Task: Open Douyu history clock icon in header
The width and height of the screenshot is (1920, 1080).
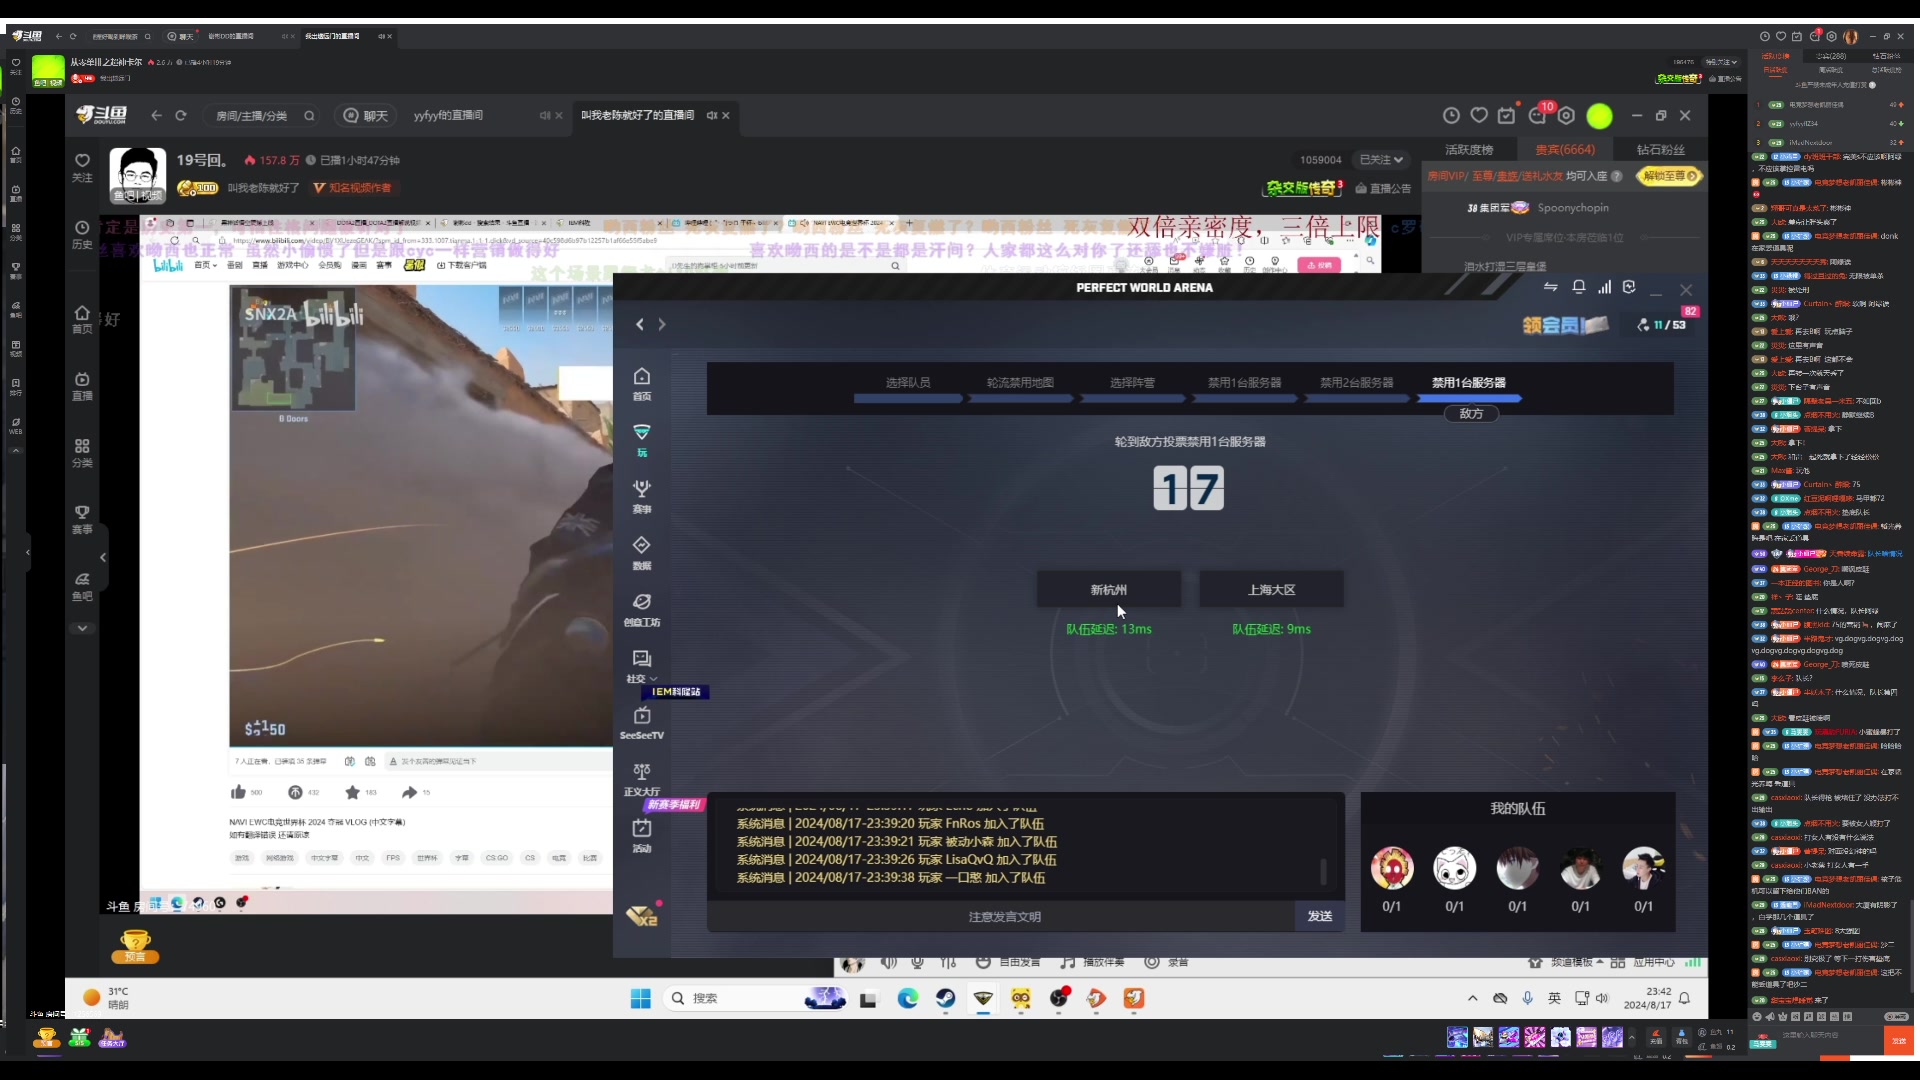Action: pos(1451,116)
